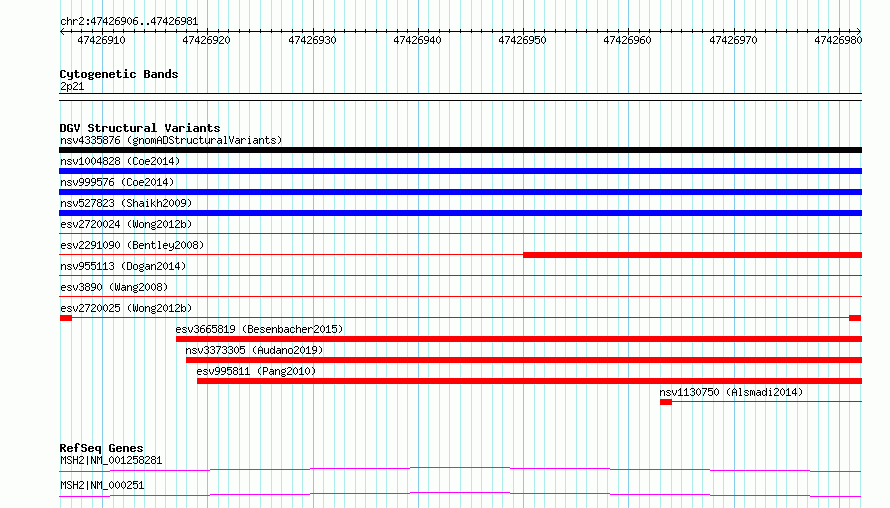Open the Cytogenetic Bands track heading
Screen dimensions: 890x508
point(119,74)
